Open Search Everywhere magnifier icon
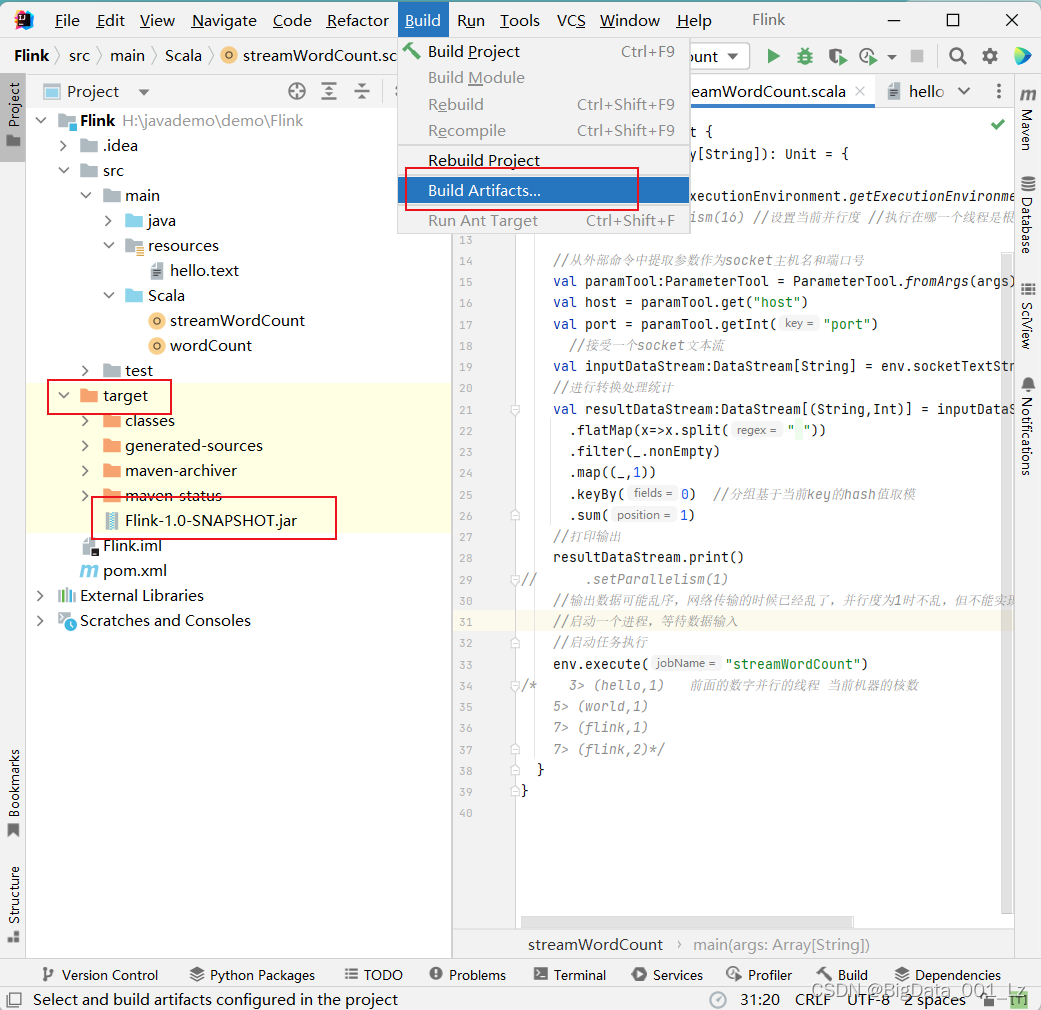This screenshot has height=1010, width=1041. pyautogui.click(x=957, y=56)
